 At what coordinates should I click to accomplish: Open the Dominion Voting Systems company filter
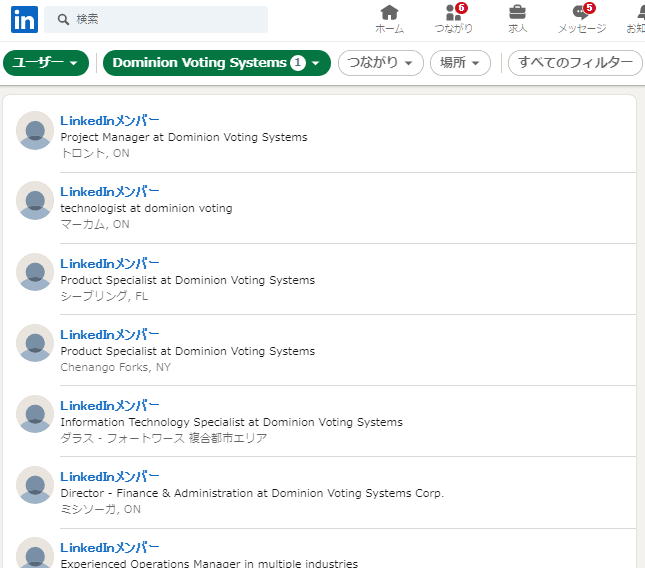pos(217,63)
